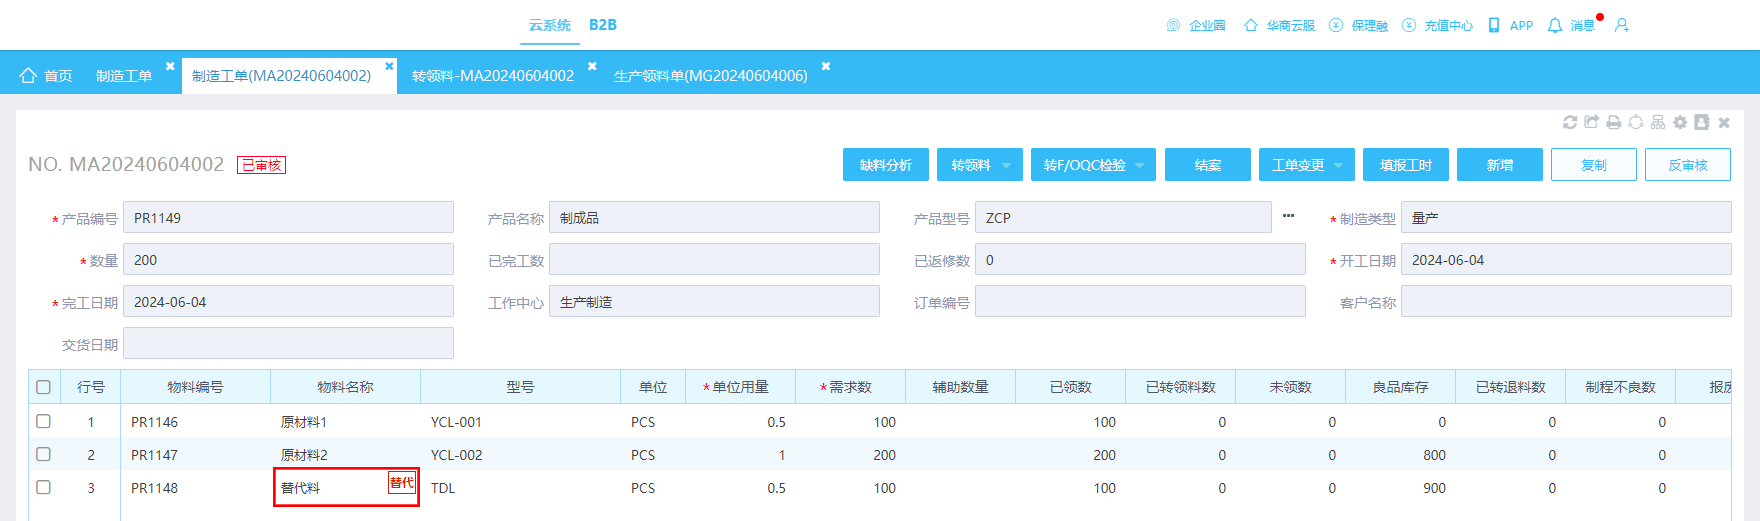Click the hierarchy structure icon

click(x=1658, y=122)
